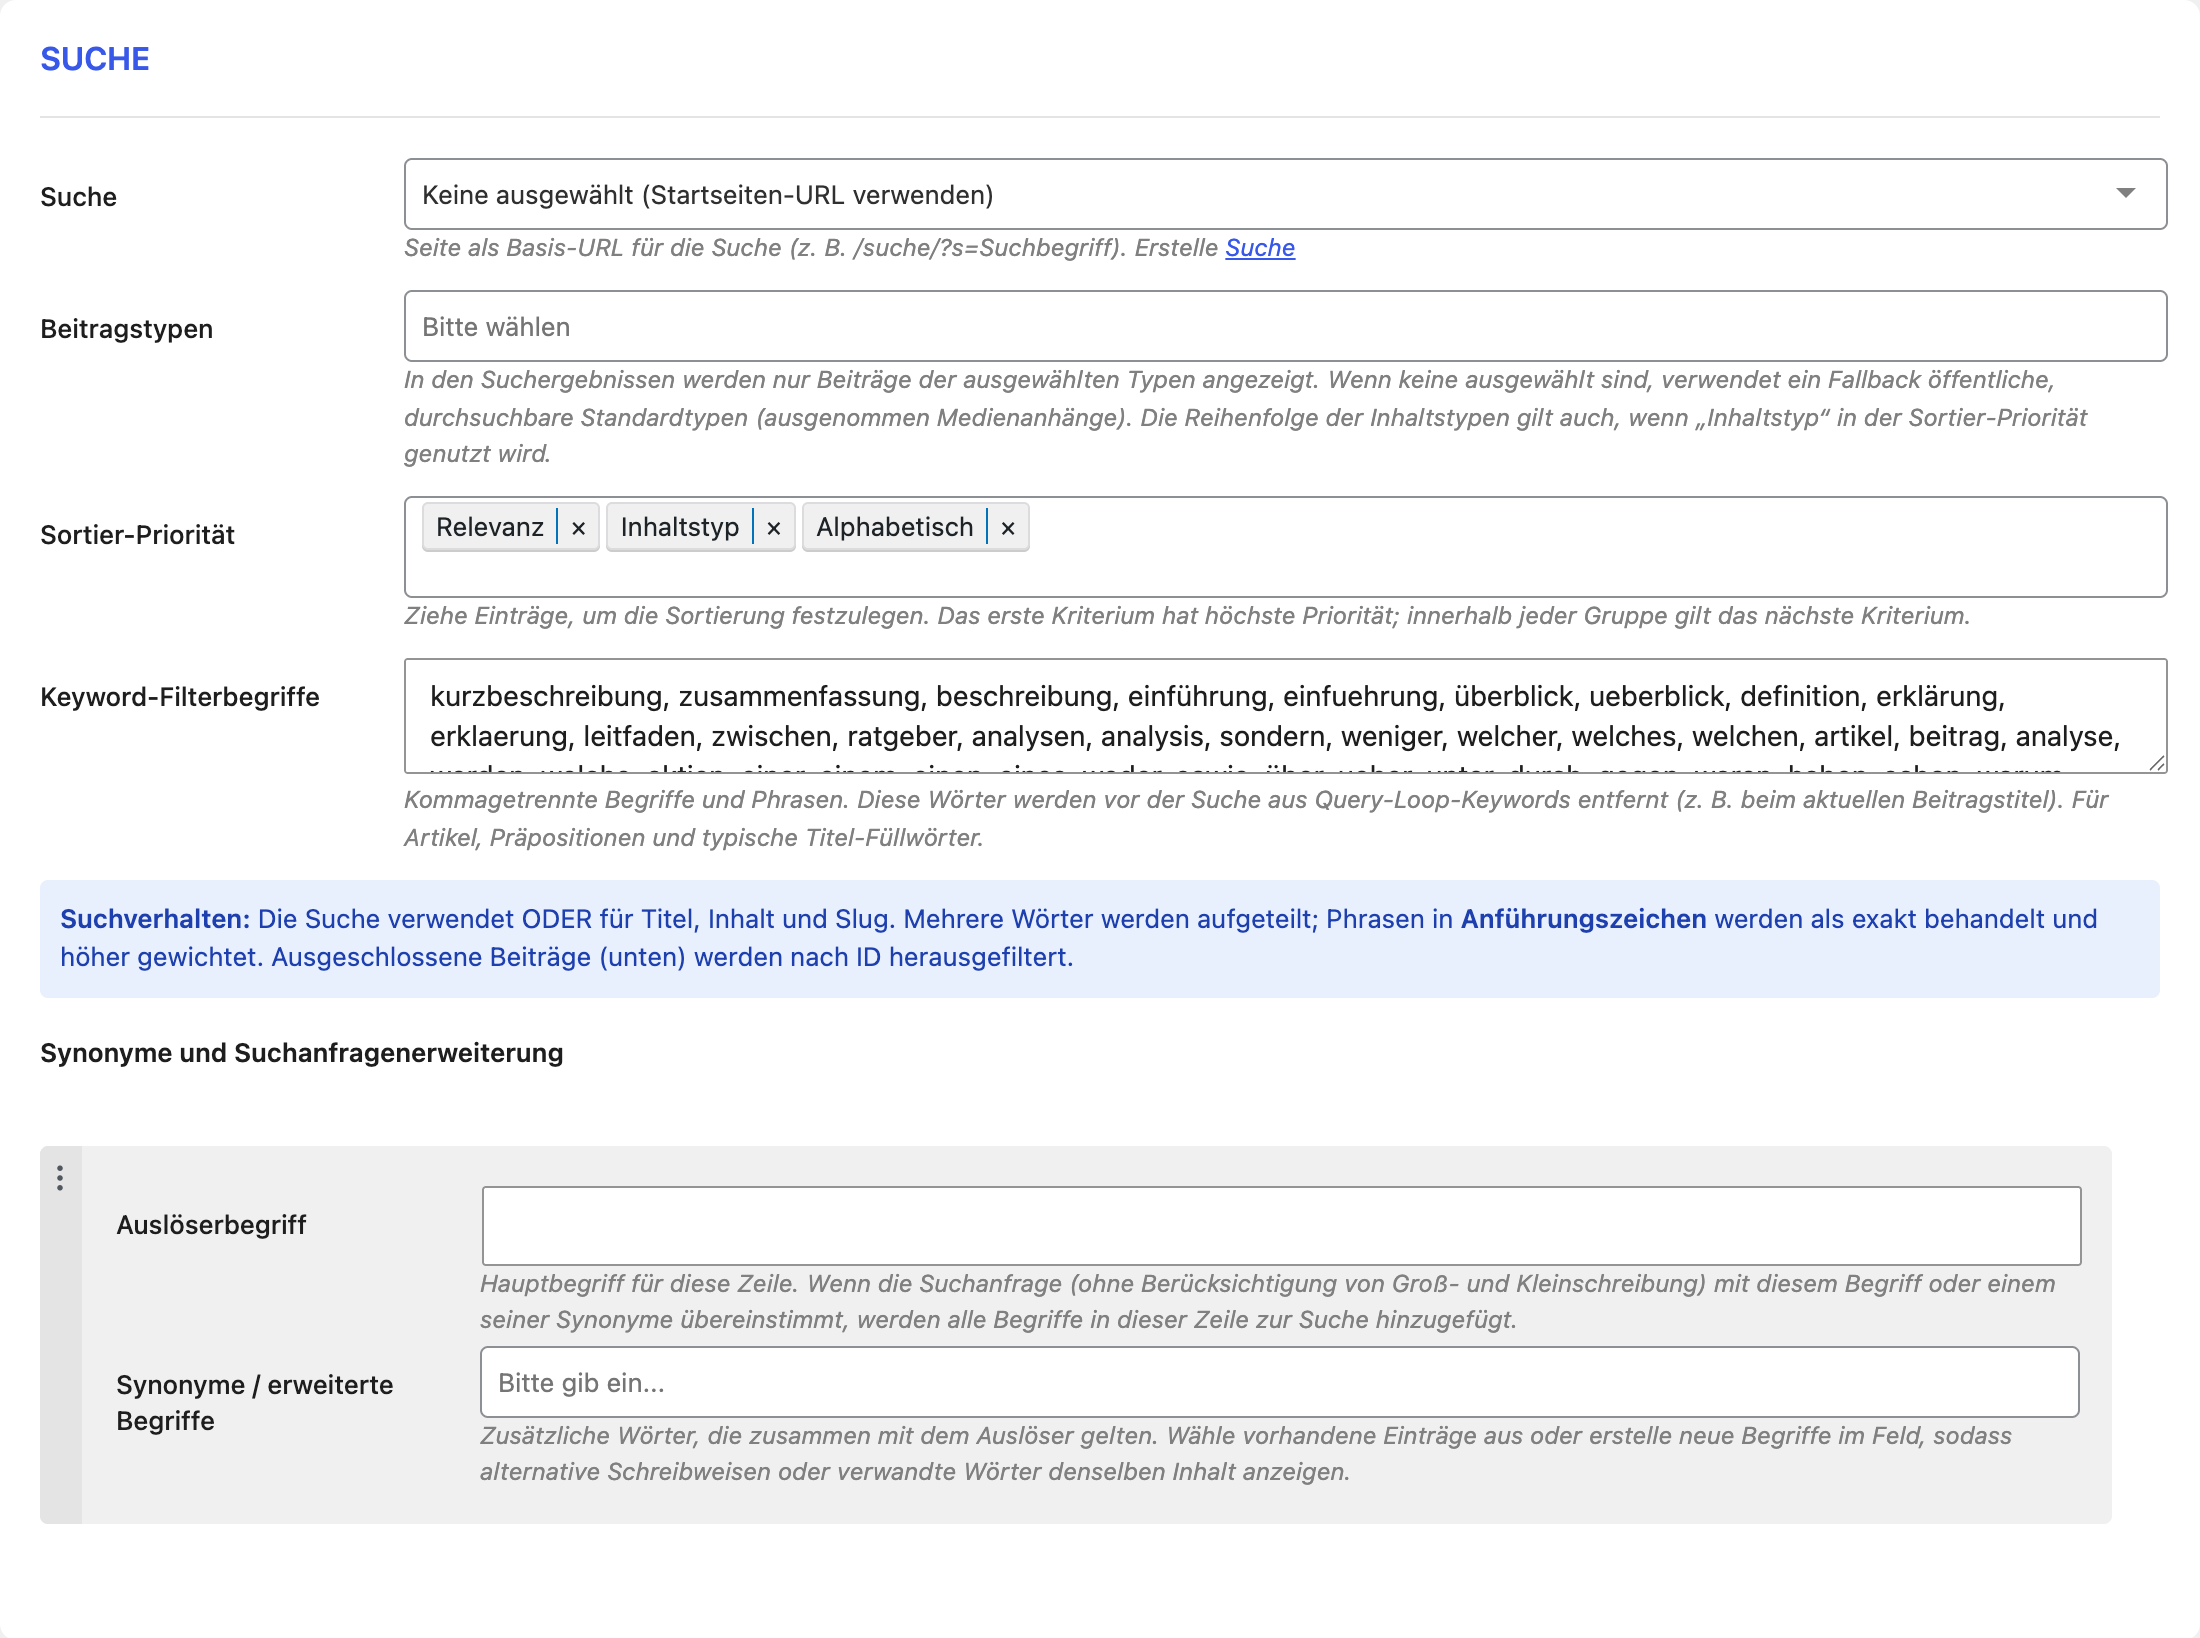Click the dropdown arrow of Suche select
This screenshot has height=1638, width=2200.
(2126, 193)
